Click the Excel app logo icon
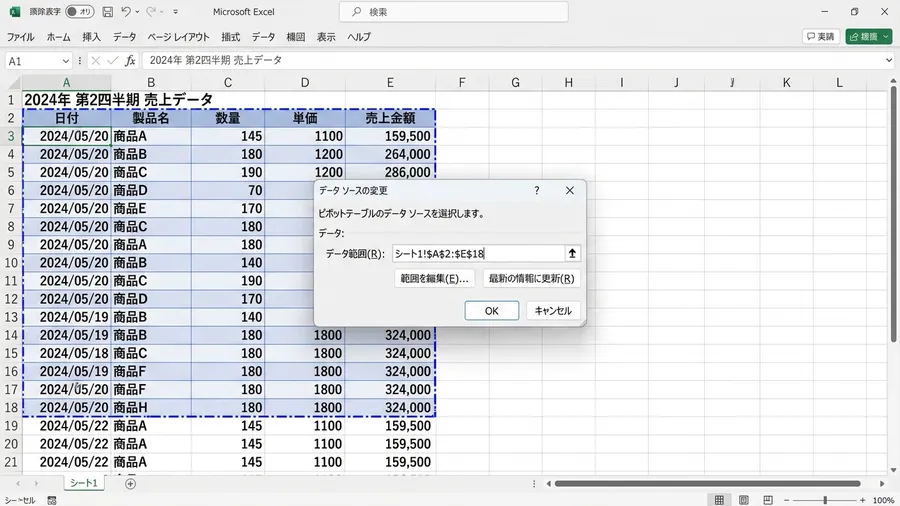Viewport: 900px width, 506px height. (15, 11)
